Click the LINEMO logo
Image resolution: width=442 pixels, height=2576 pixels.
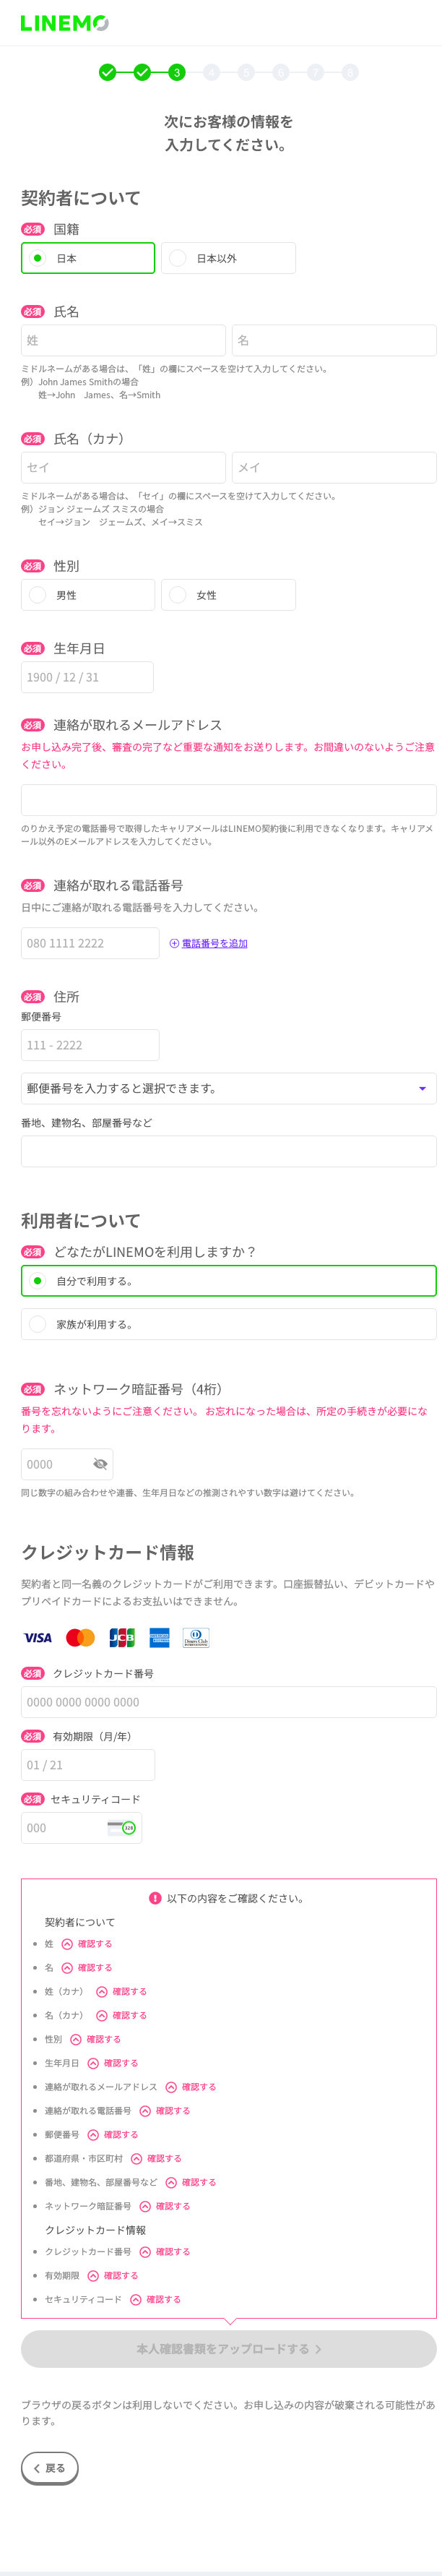pyautogui.click(x=65, y=23)
